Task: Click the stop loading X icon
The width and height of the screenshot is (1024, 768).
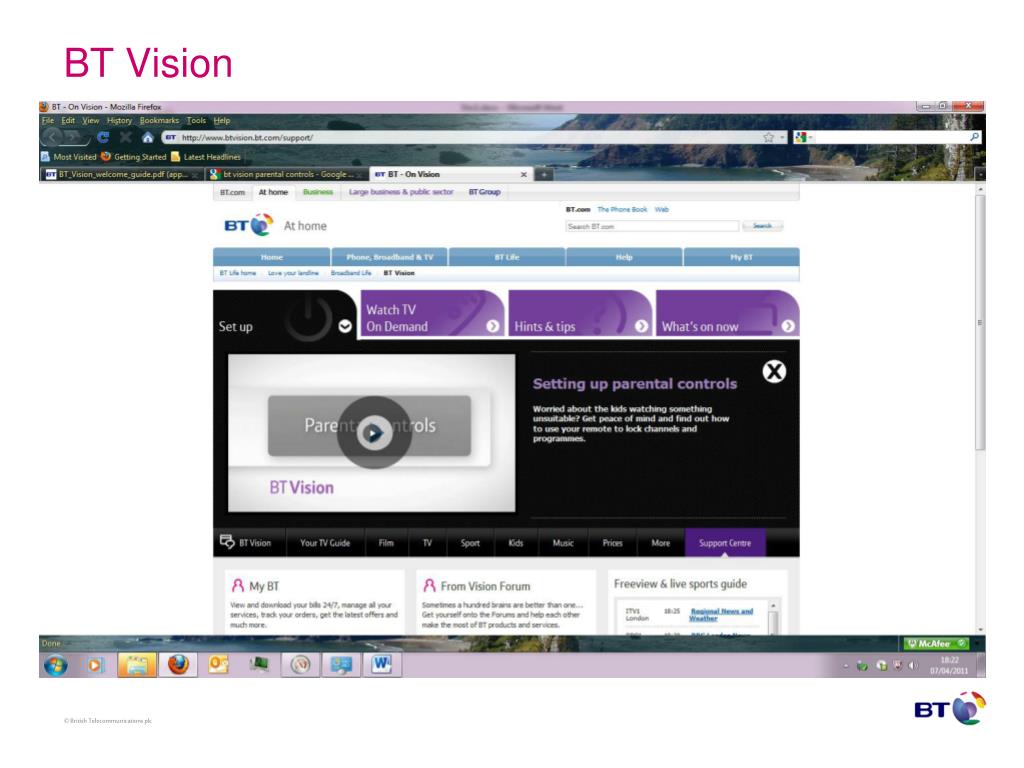Action: [125, 137]
